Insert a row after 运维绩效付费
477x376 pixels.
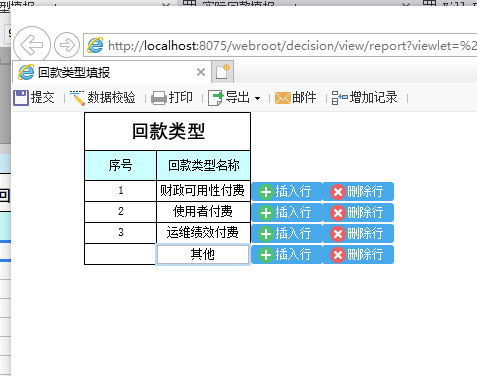[x=287, y=233]
